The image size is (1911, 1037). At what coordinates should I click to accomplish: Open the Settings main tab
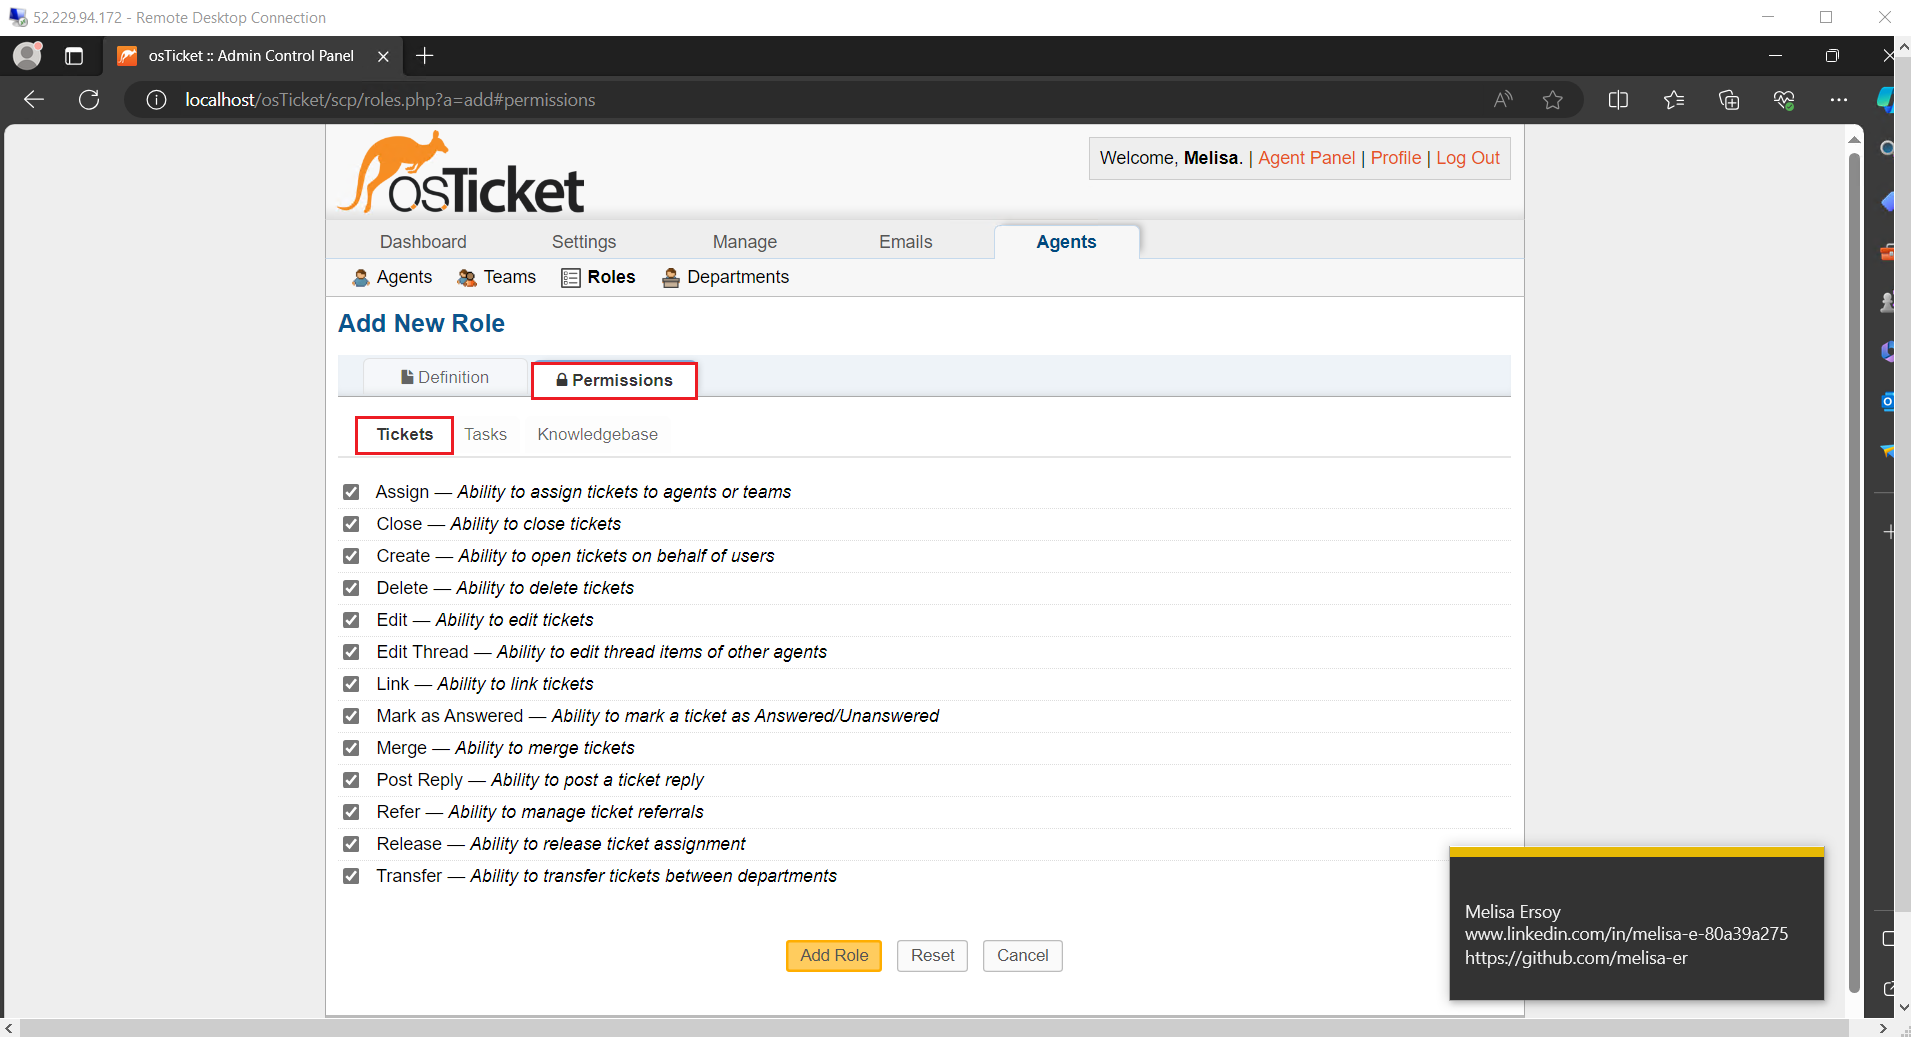pyautogui.click(x=584, y=242)
